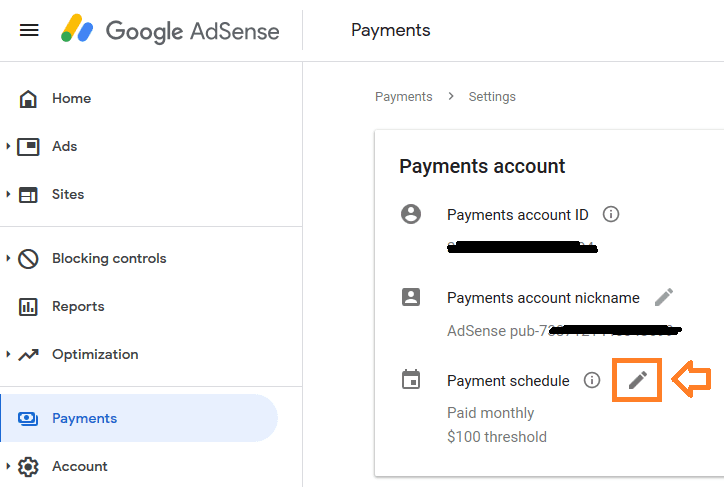Image resolution: width=724 pixels, height=487 pixels.
Task: Open Ads section in sidebar
Action: (65, 146)
